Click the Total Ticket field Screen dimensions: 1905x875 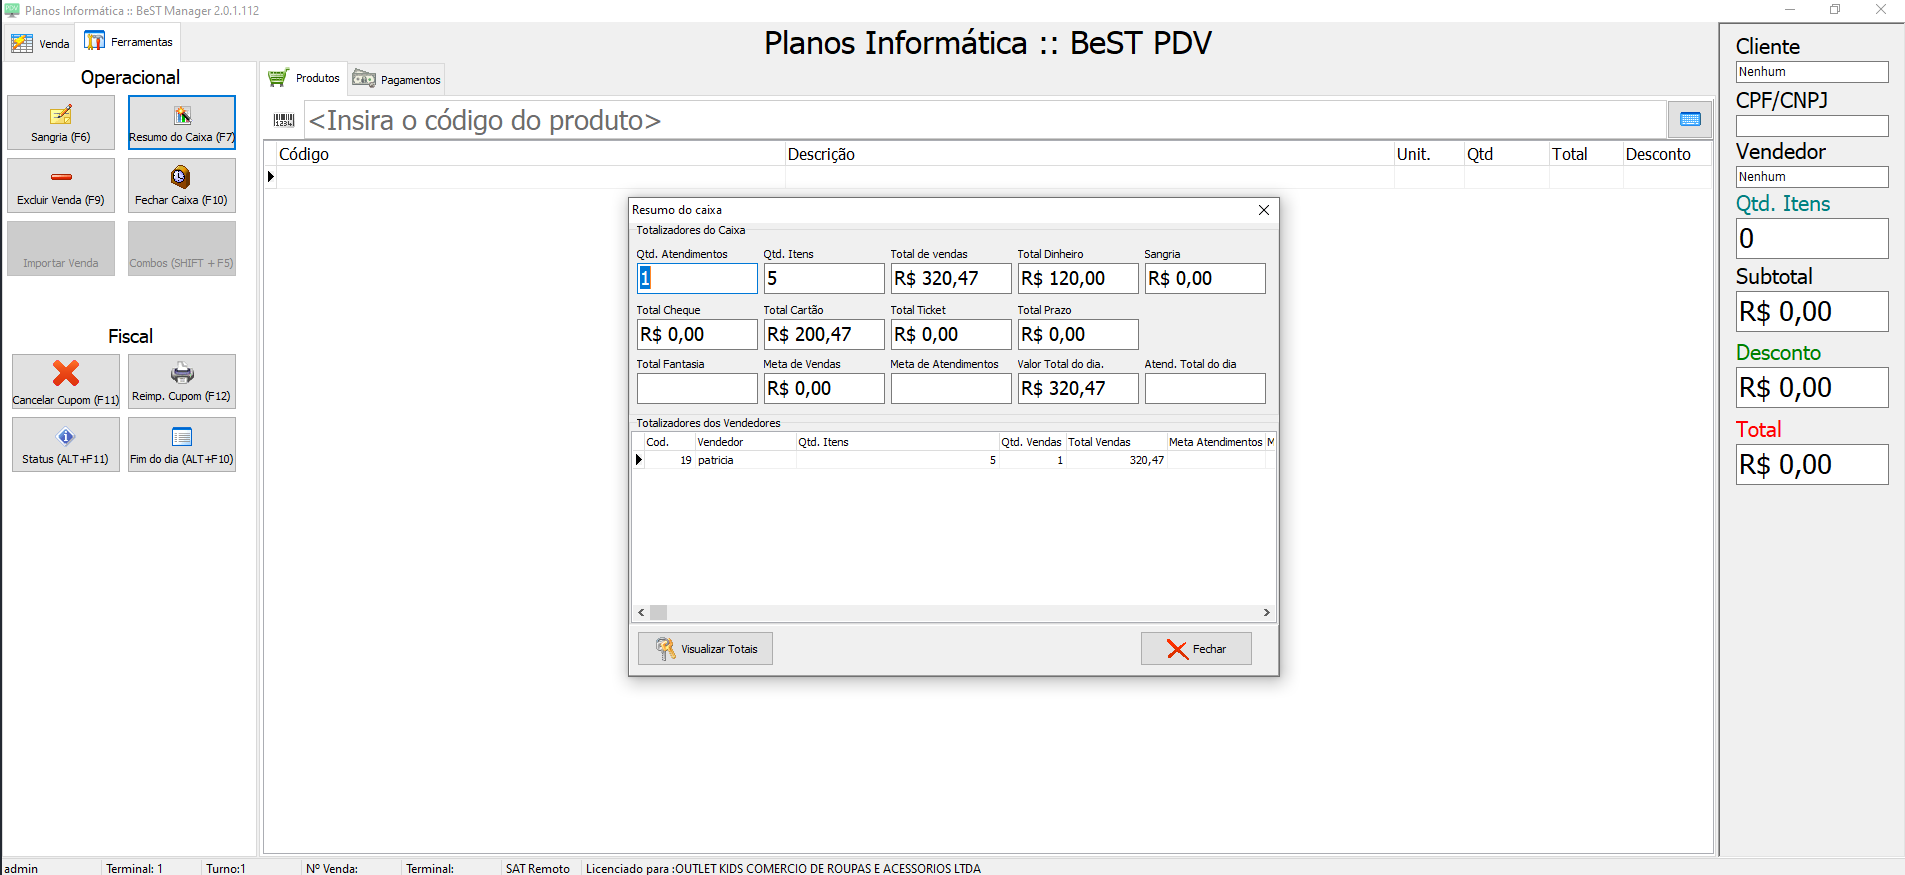pos(951,334)
